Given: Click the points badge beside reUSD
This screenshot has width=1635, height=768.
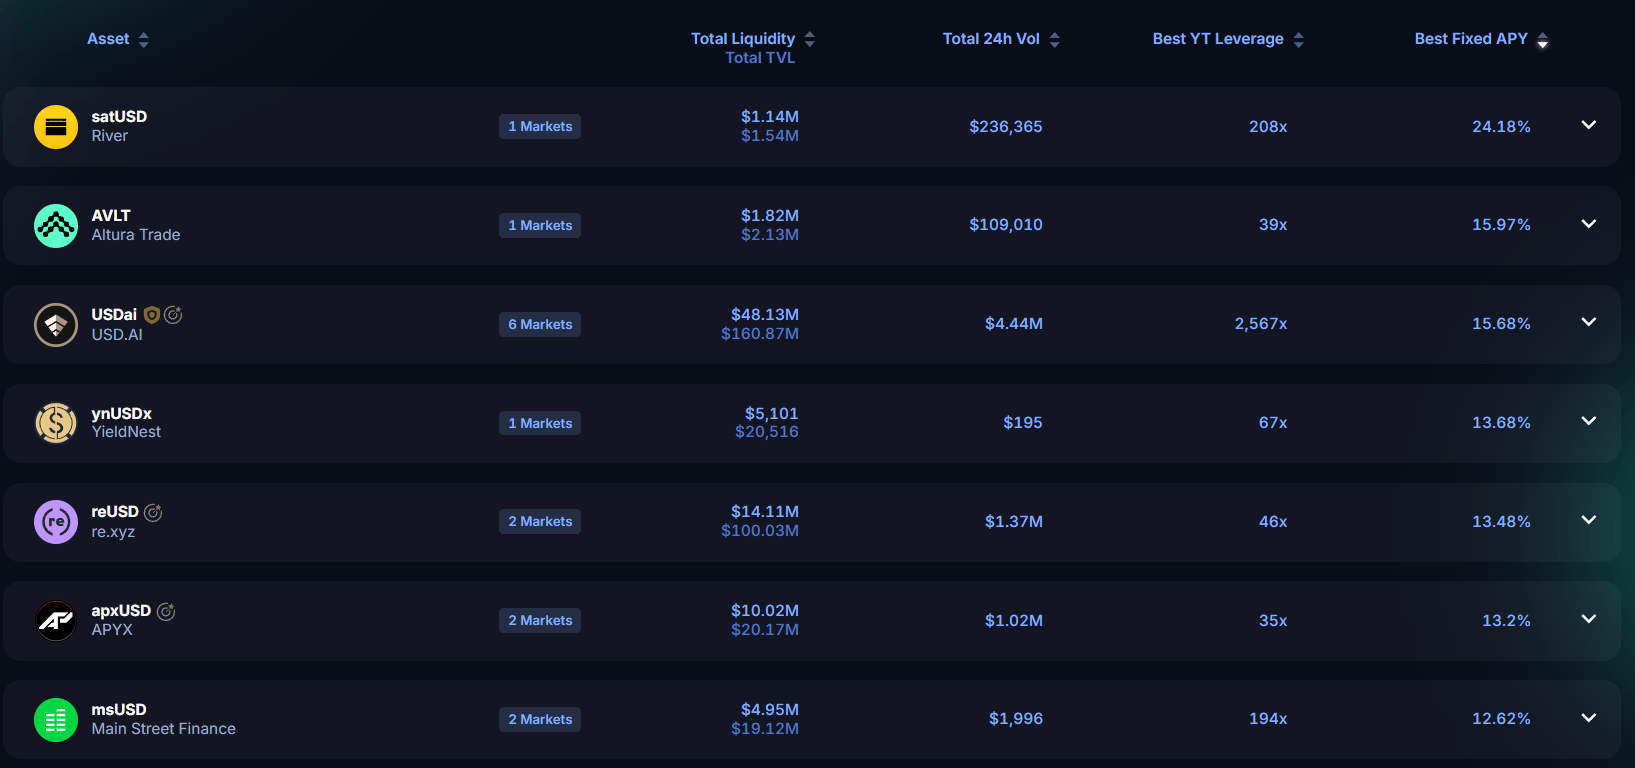Looking at the screenshot, I should tap(153, 512).
